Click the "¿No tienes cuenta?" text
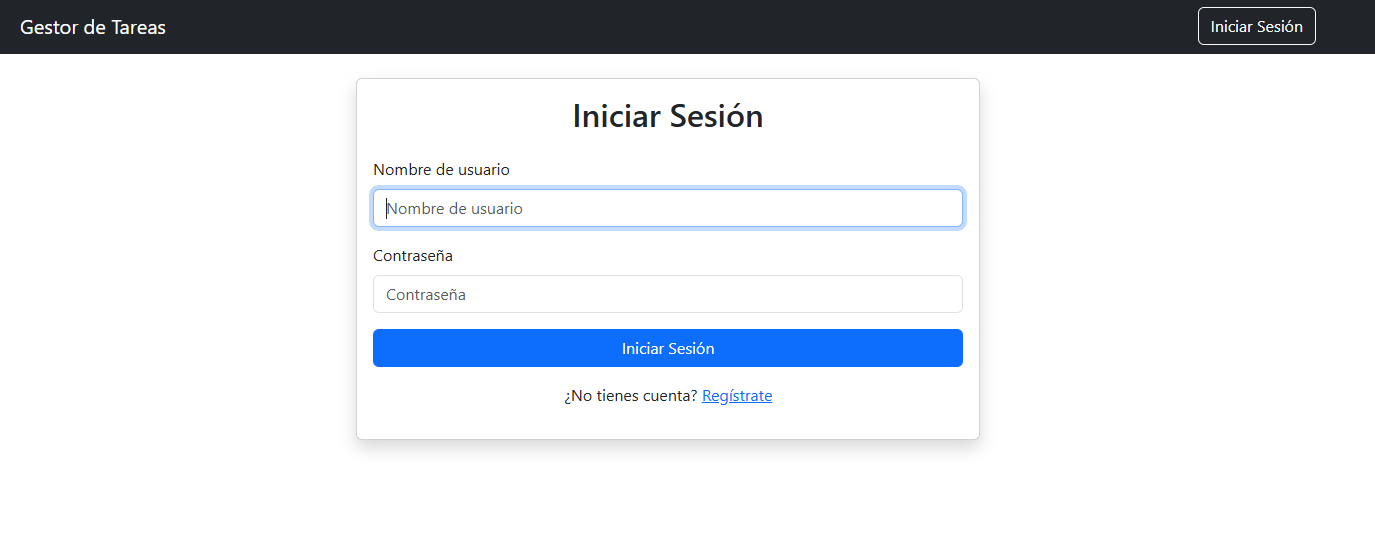Image resolution: width=1375 pixels, height=554 pixels. click(x=630, y=396)
